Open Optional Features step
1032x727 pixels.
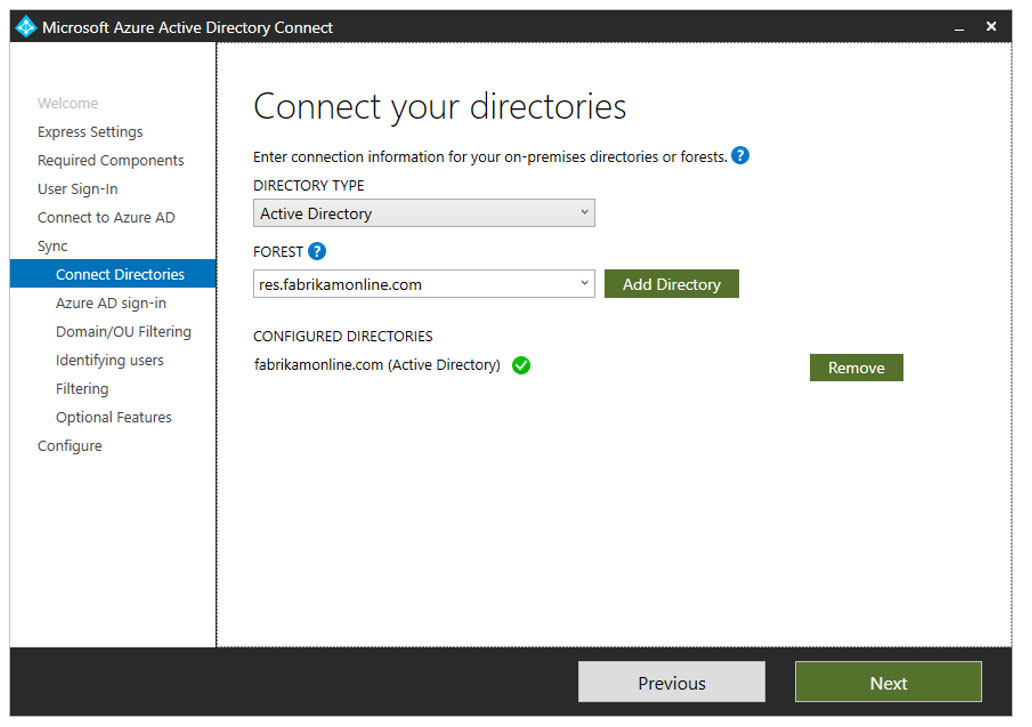[x=114, y=417]
